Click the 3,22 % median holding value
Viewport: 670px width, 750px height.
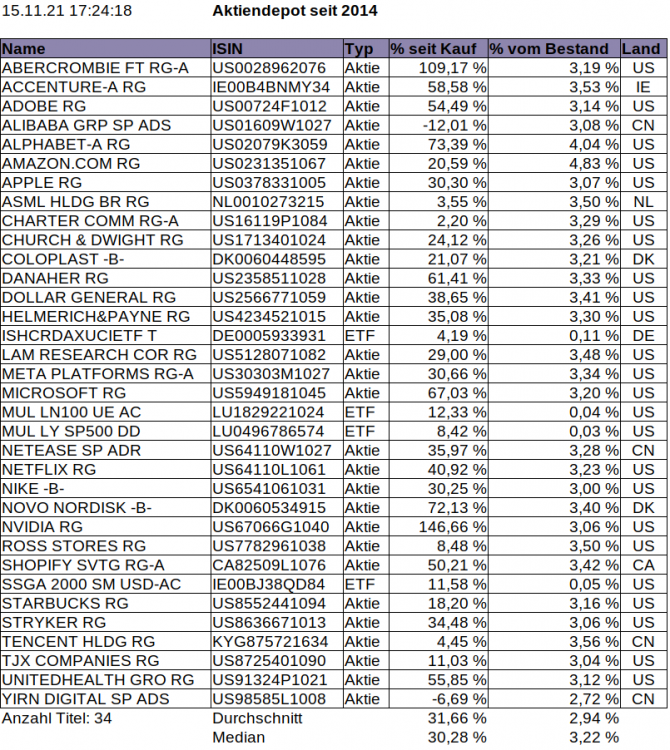(x=593, y=738)
